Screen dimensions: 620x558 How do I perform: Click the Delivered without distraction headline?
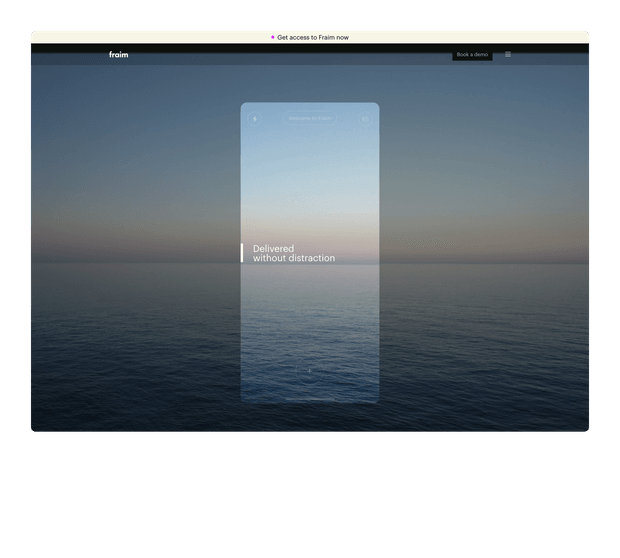294,253
